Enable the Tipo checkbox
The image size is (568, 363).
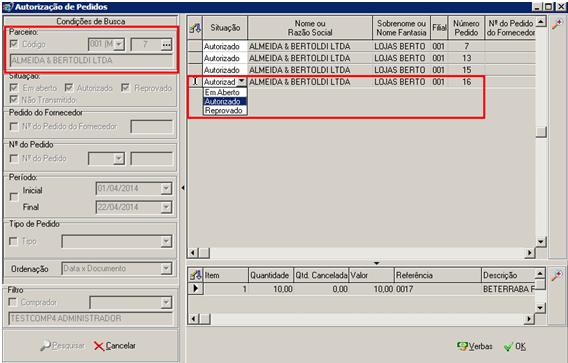click(13, 241)
